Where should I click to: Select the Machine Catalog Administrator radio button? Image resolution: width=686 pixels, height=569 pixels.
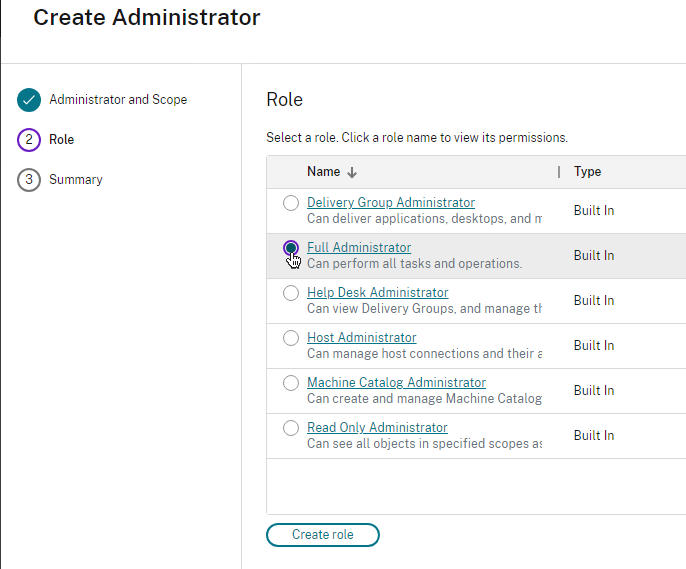pos(290,383)
